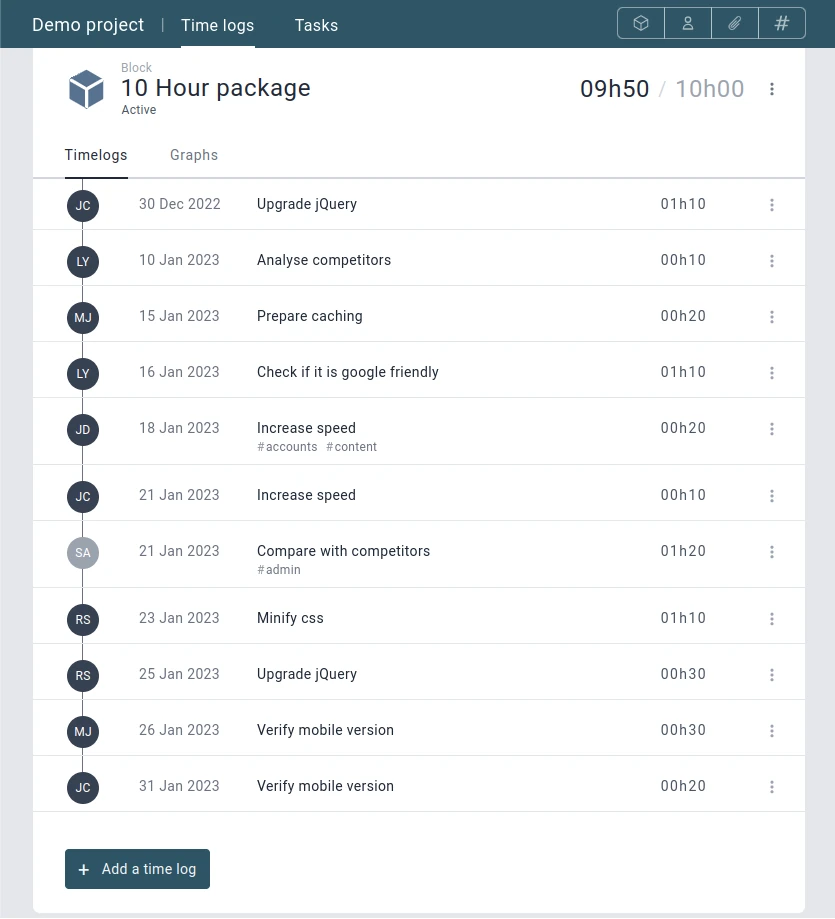
Task: Click the blue cube block icon
Action: coord(86,89)
